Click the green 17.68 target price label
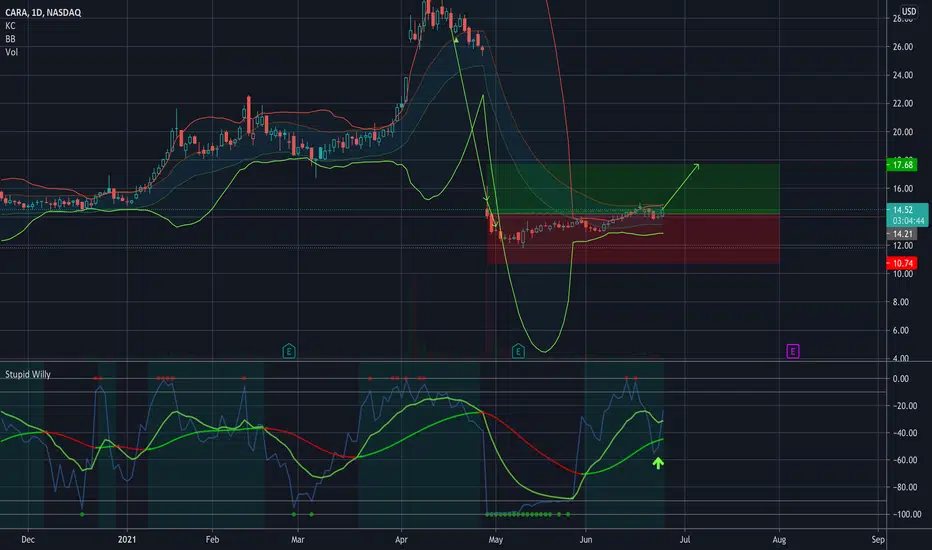This screenshot has width=932, height=550. point(902,165)
